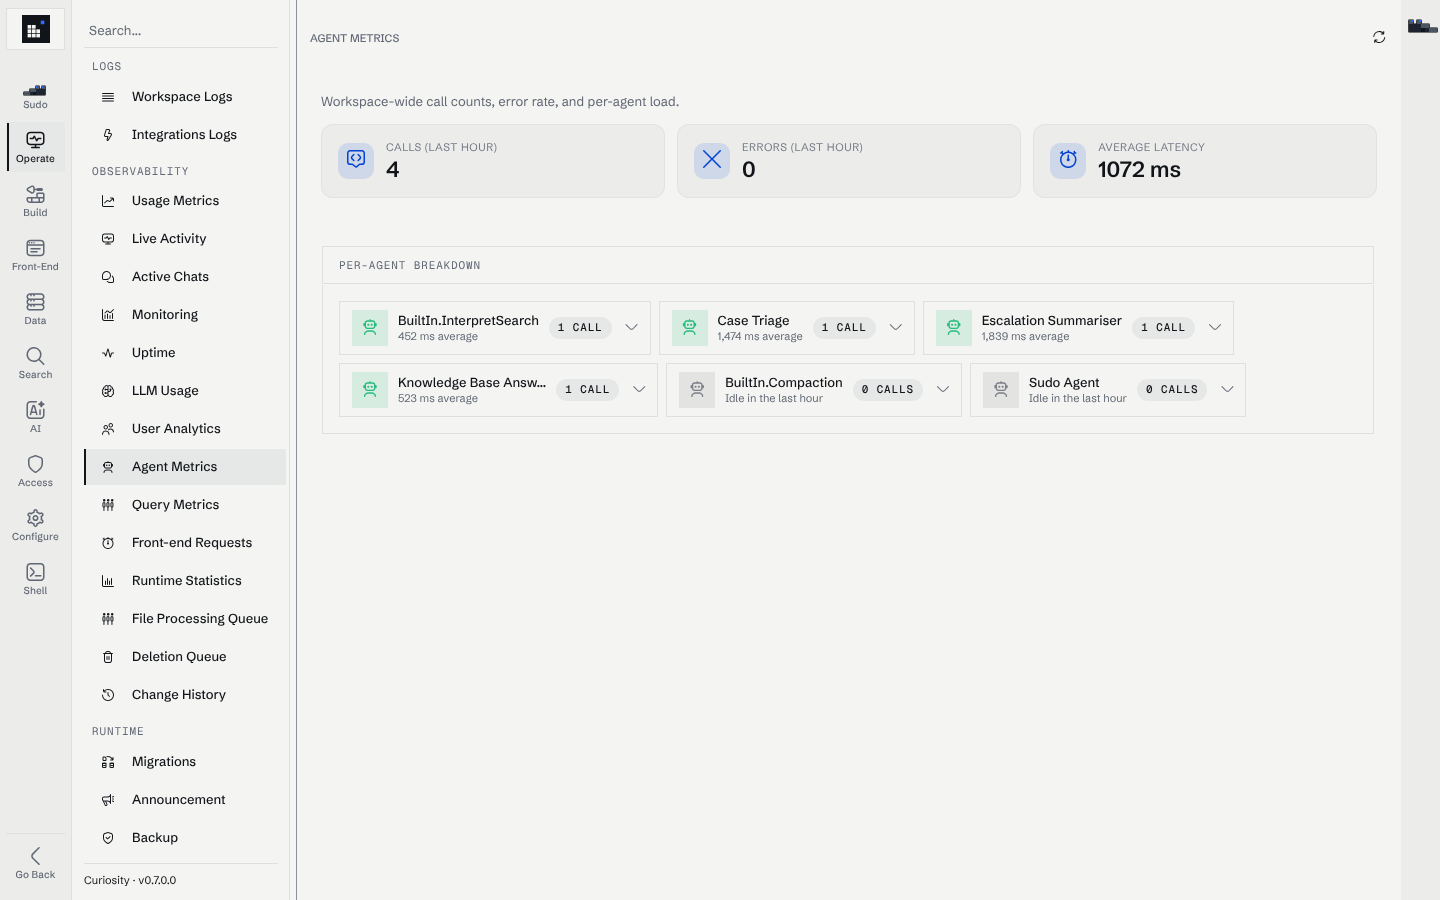
Task: Open Live Activity page
Action: coord(185,239)
